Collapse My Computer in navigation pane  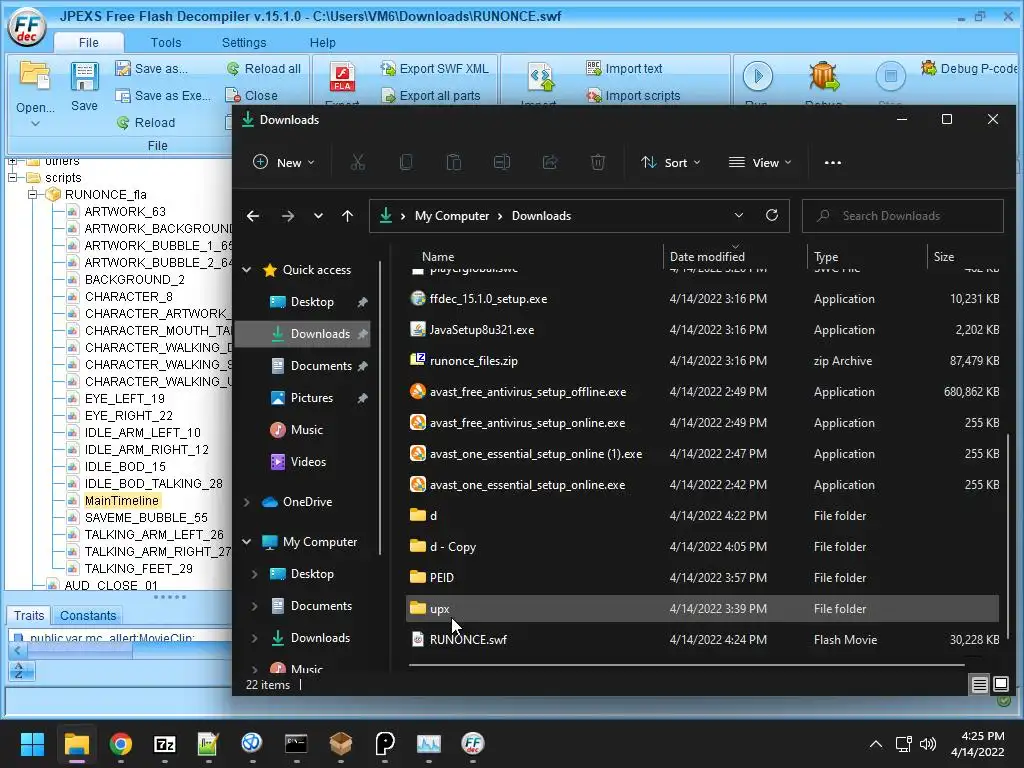point(247,541)
